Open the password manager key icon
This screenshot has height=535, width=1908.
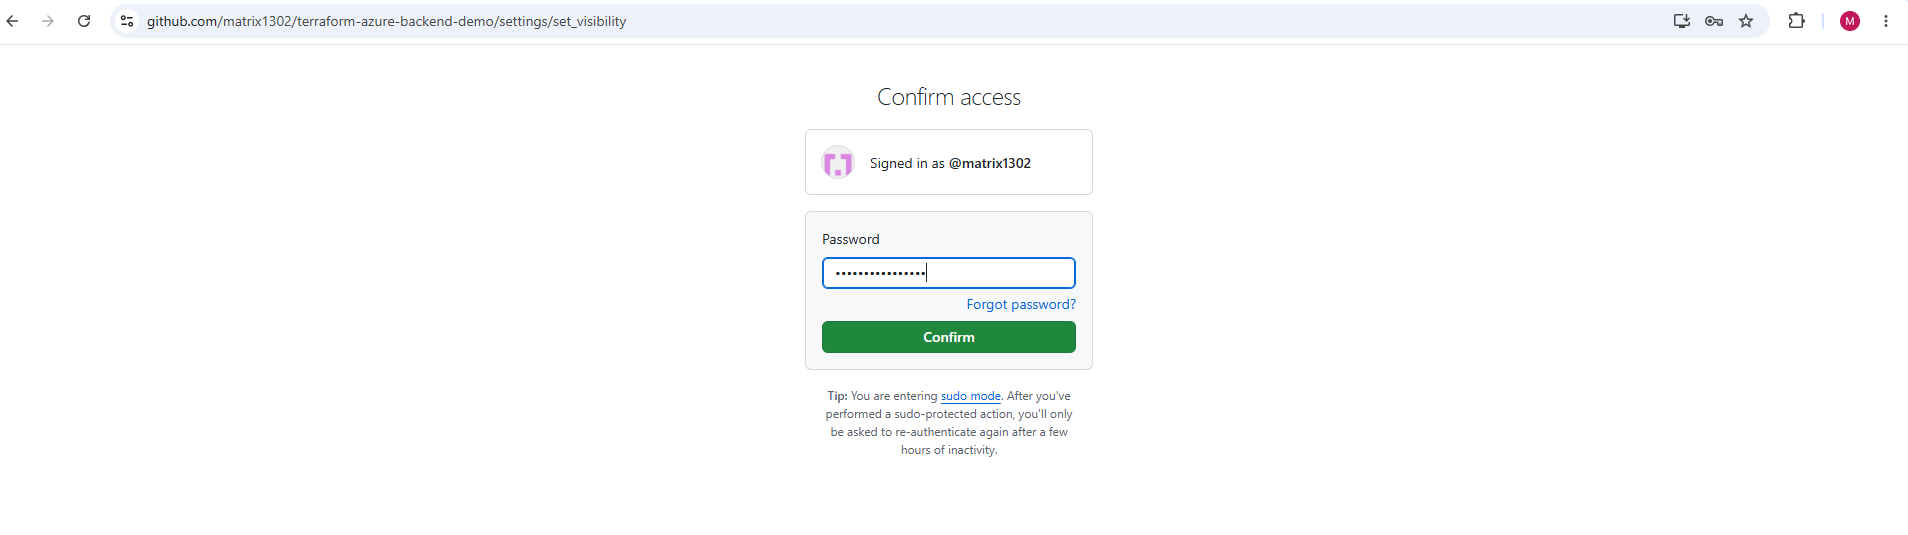click(1714, 21)
